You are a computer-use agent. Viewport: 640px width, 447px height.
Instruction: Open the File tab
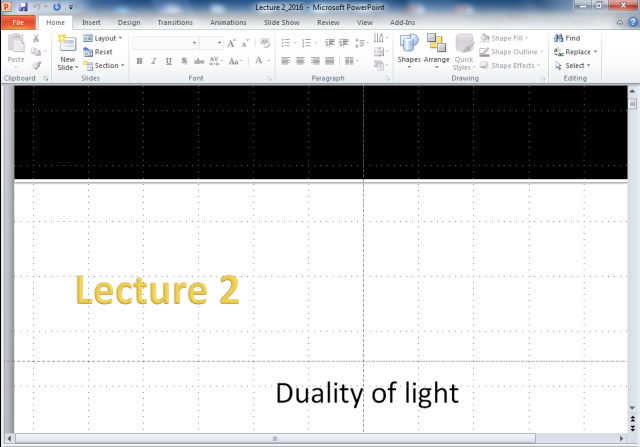coord(18,22)
